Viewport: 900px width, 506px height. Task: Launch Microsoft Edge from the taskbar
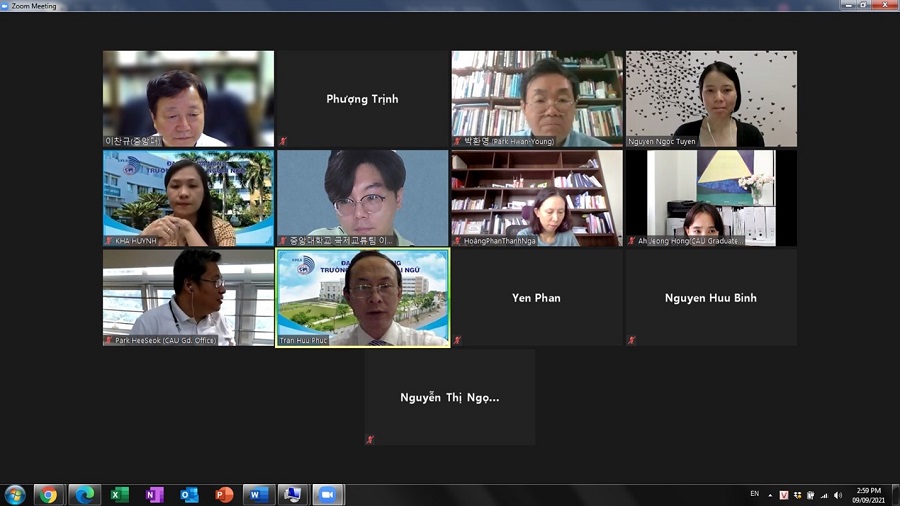coord(84,495)
